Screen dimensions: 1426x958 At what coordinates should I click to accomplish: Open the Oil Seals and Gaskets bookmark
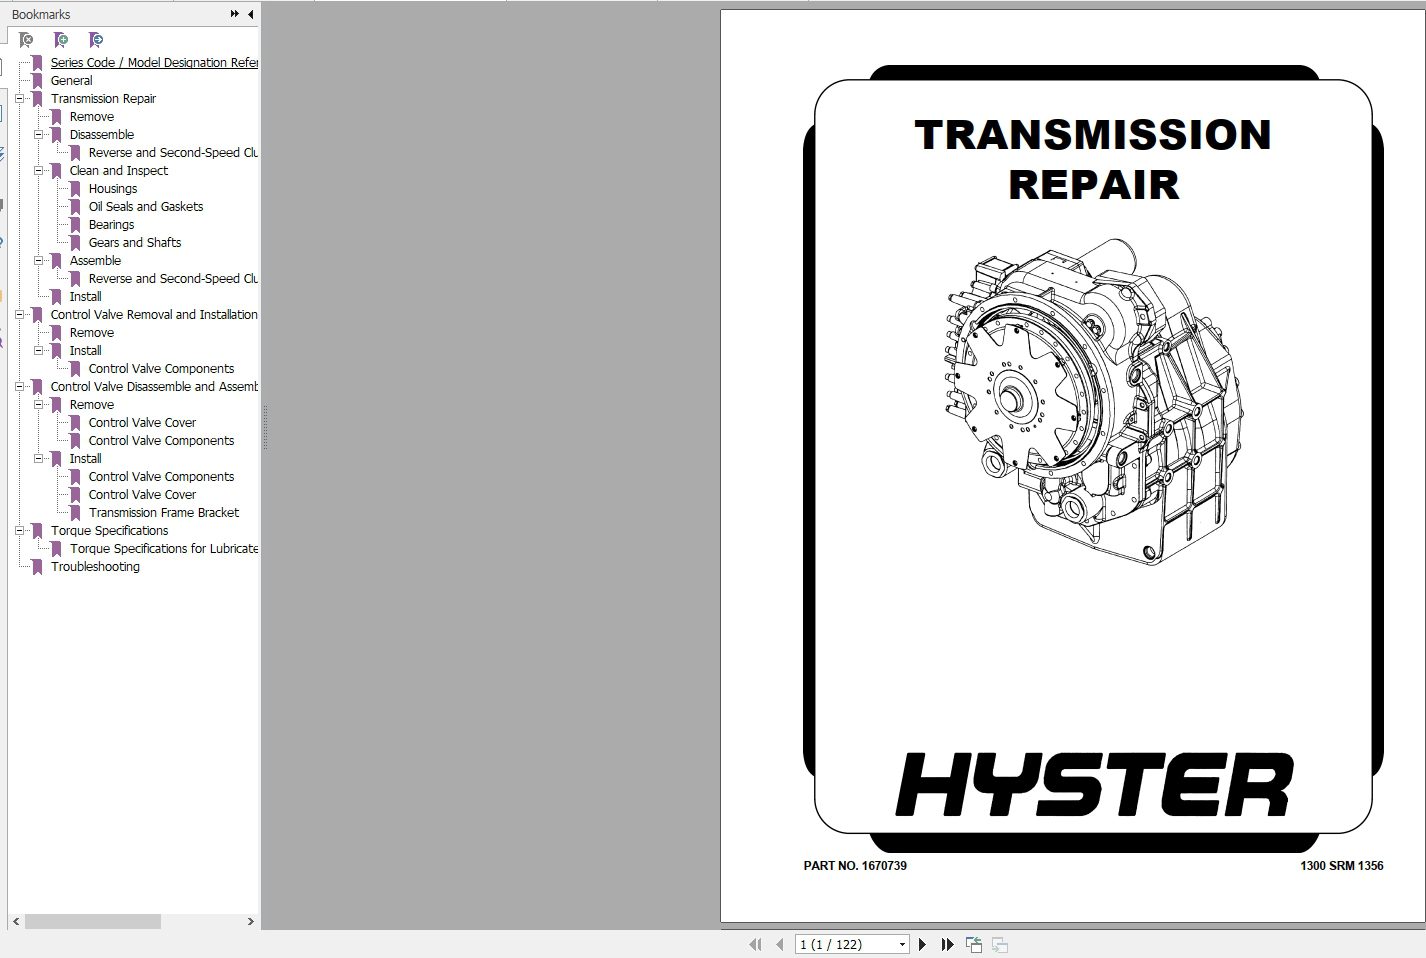click(x=145, y=207)
